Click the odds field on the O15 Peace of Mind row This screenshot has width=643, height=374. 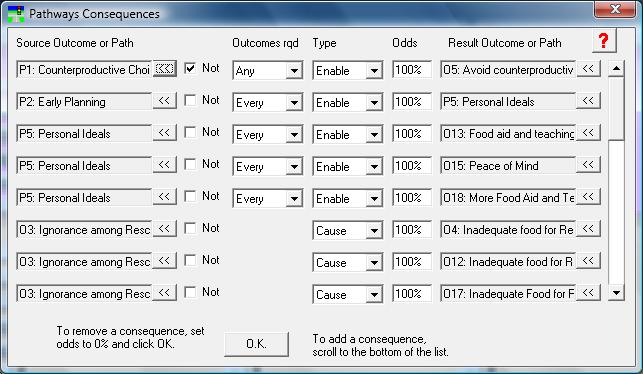point(412,166)
